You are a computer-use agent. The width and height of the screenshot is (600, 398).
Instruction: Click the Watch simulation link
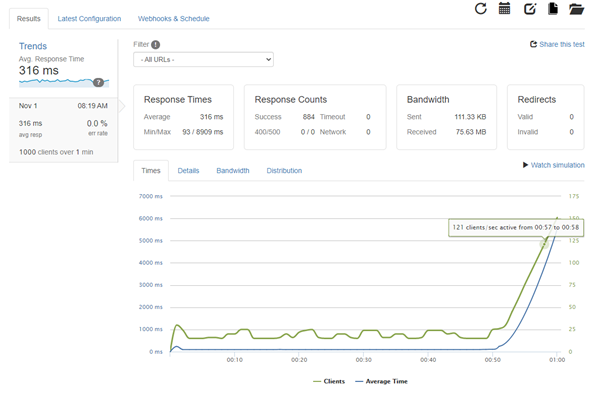[558, 165]
